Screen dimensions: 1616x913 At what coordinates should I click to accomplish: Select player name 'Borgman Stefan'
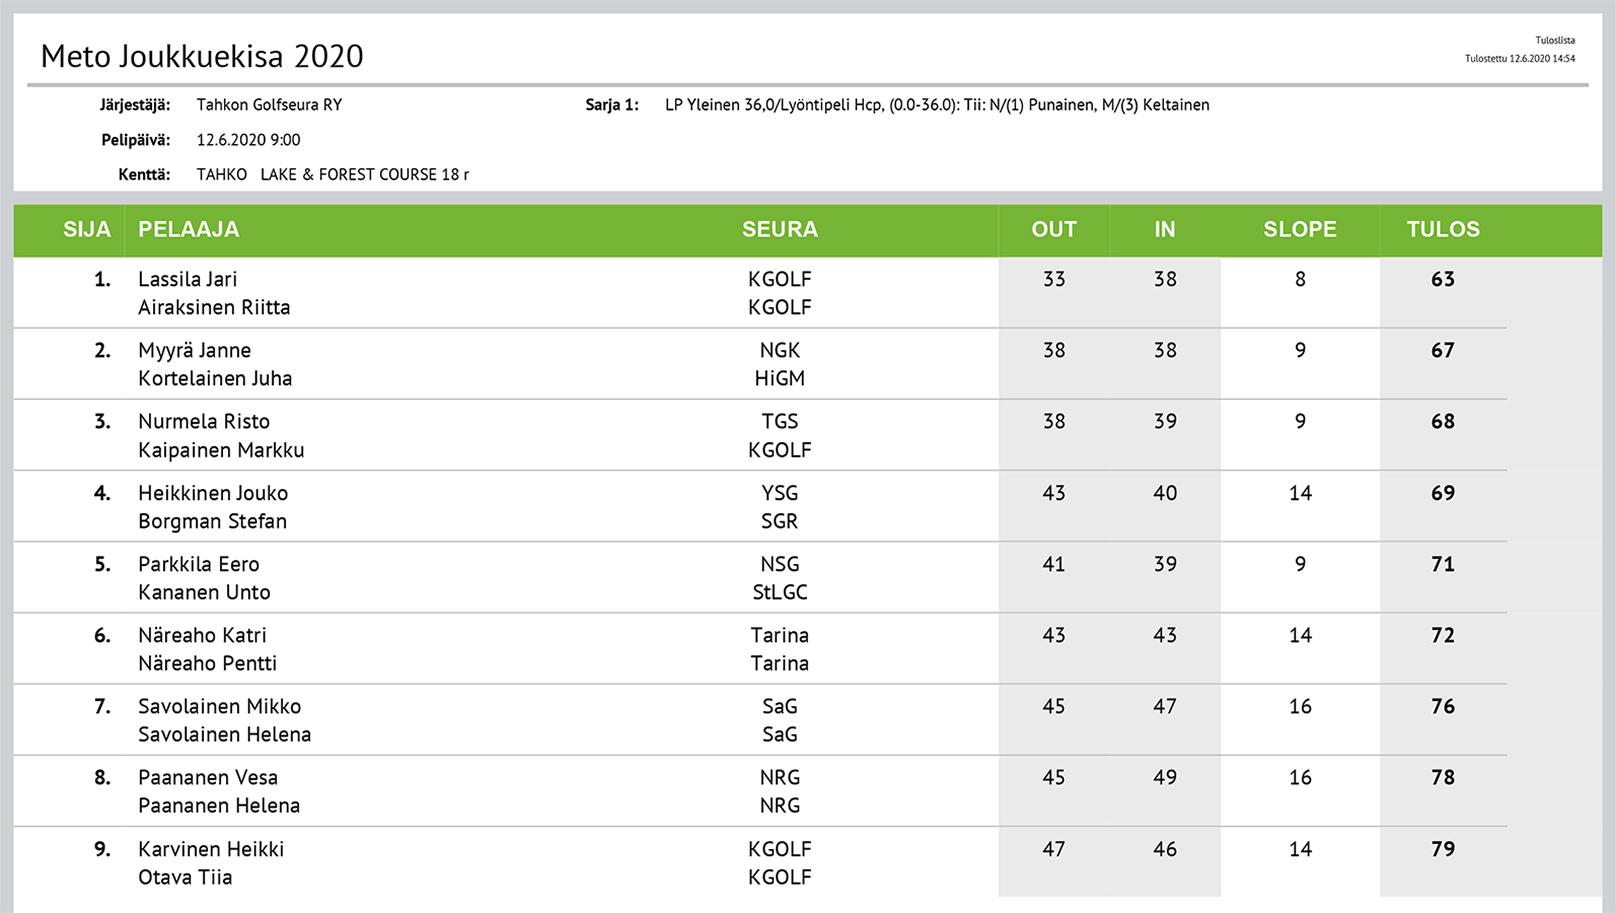pyautogui.click(x=212, y=521)
